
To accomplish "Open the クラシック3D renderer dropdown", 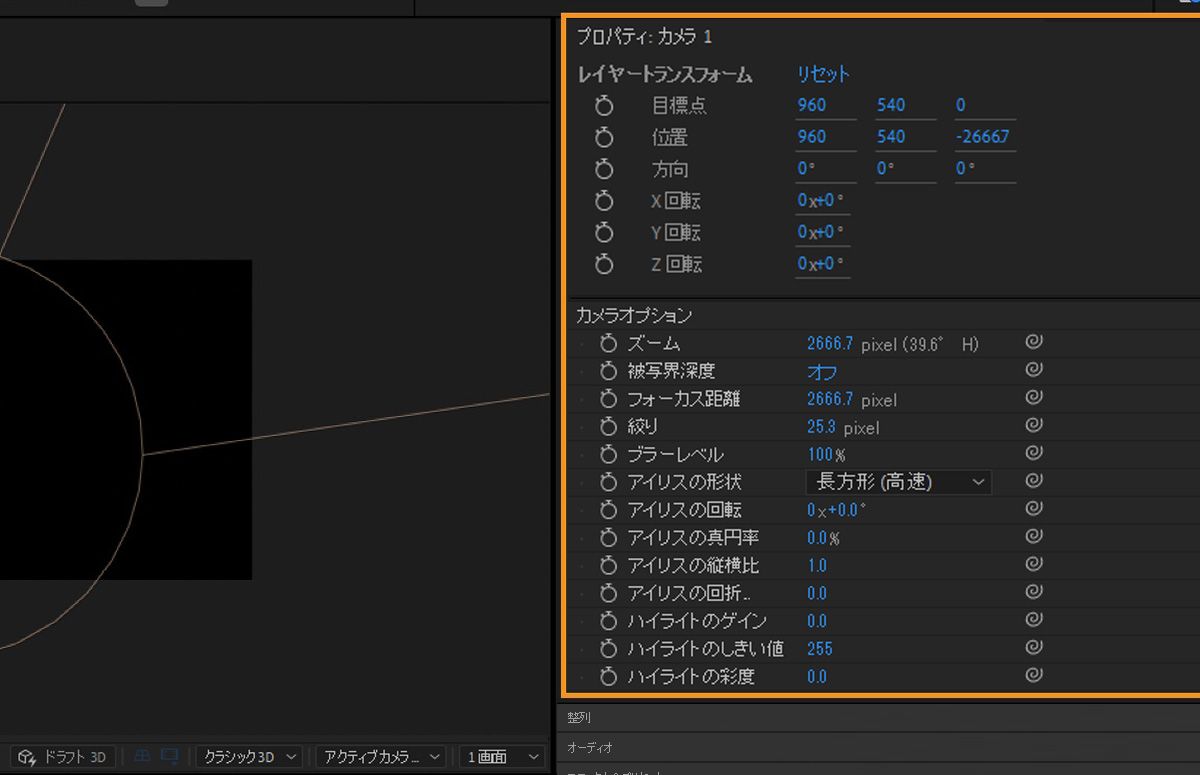I will [249, 757].
